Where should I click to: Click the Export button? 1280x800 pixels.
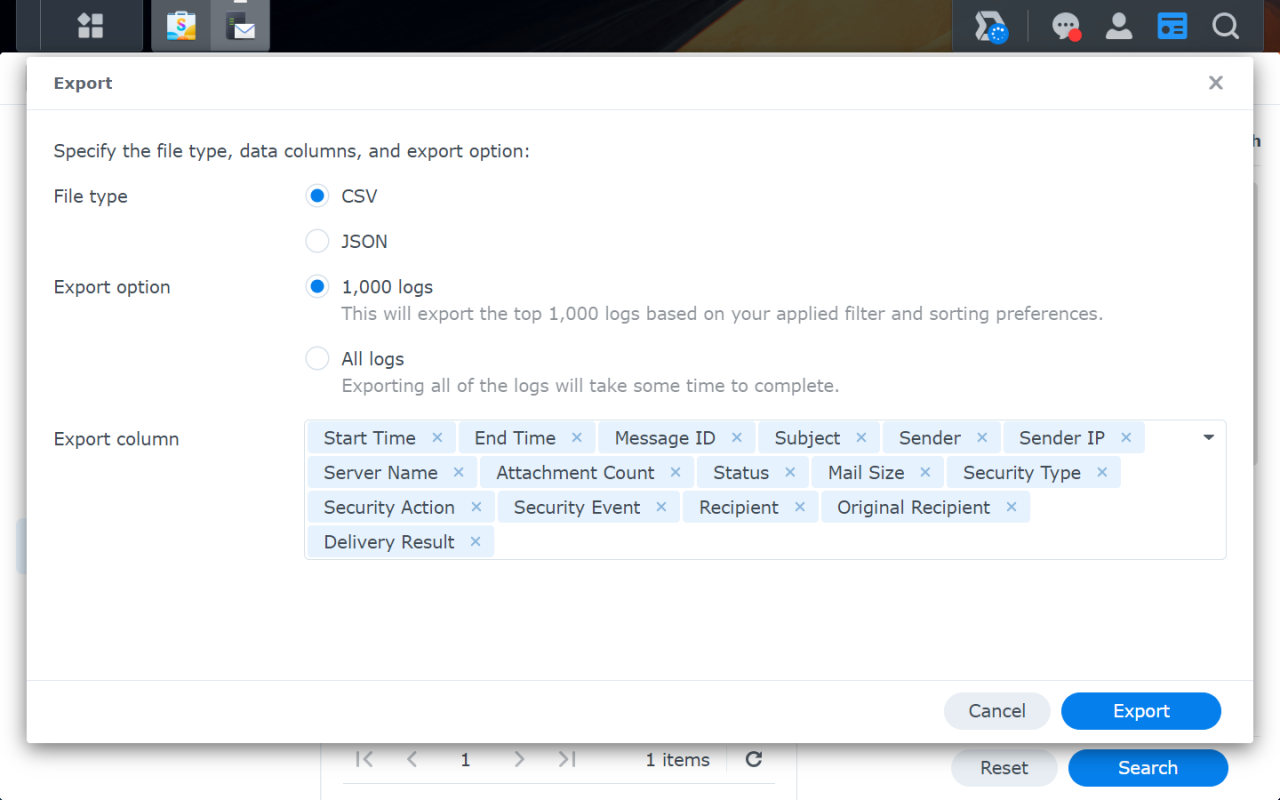point(1140,711)
